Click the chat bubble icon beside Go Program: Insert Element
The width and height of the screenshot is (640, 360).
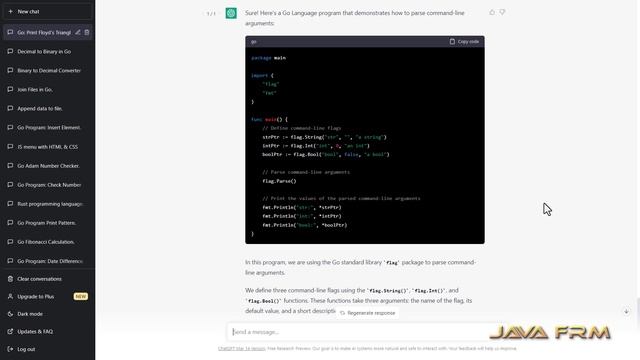point(10,127)
